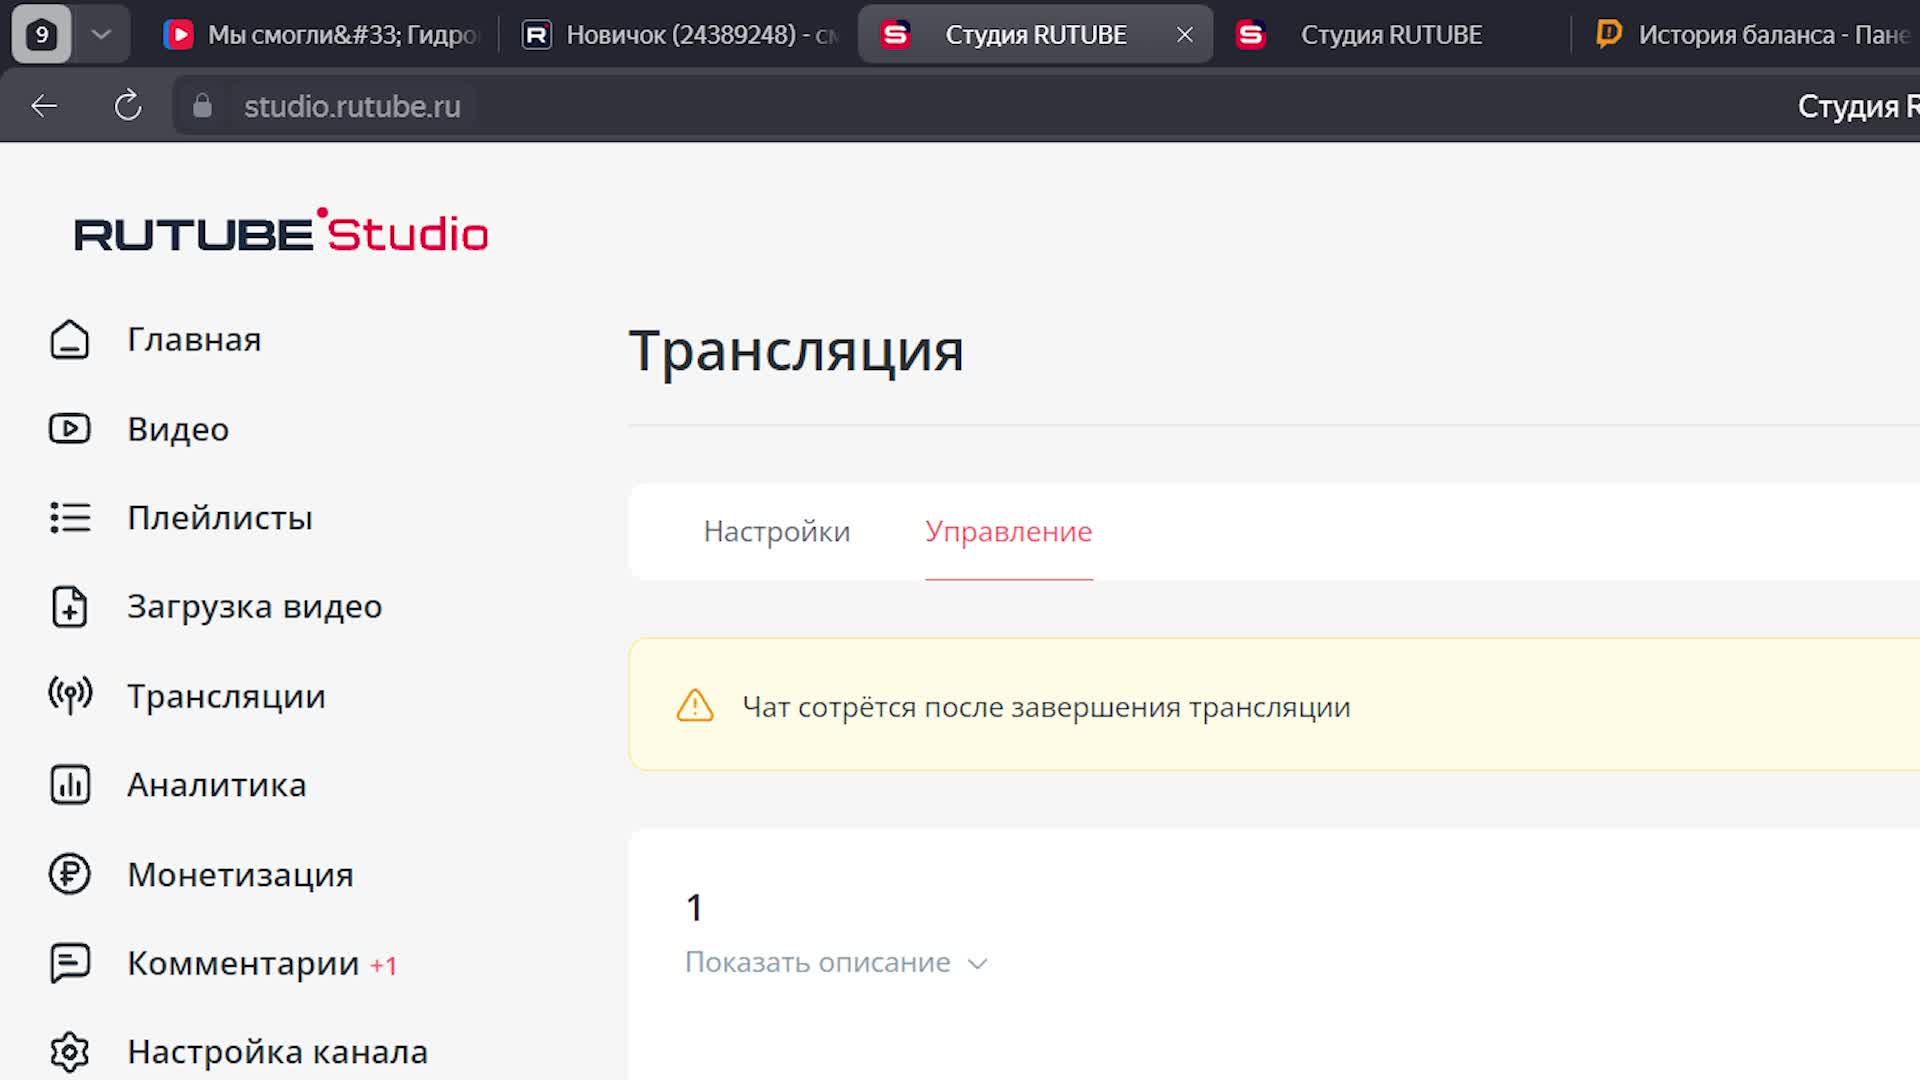Open Комментарии with +1 badge
The width and height of the screenshot is (1920, 1080).
coord(262,963)
